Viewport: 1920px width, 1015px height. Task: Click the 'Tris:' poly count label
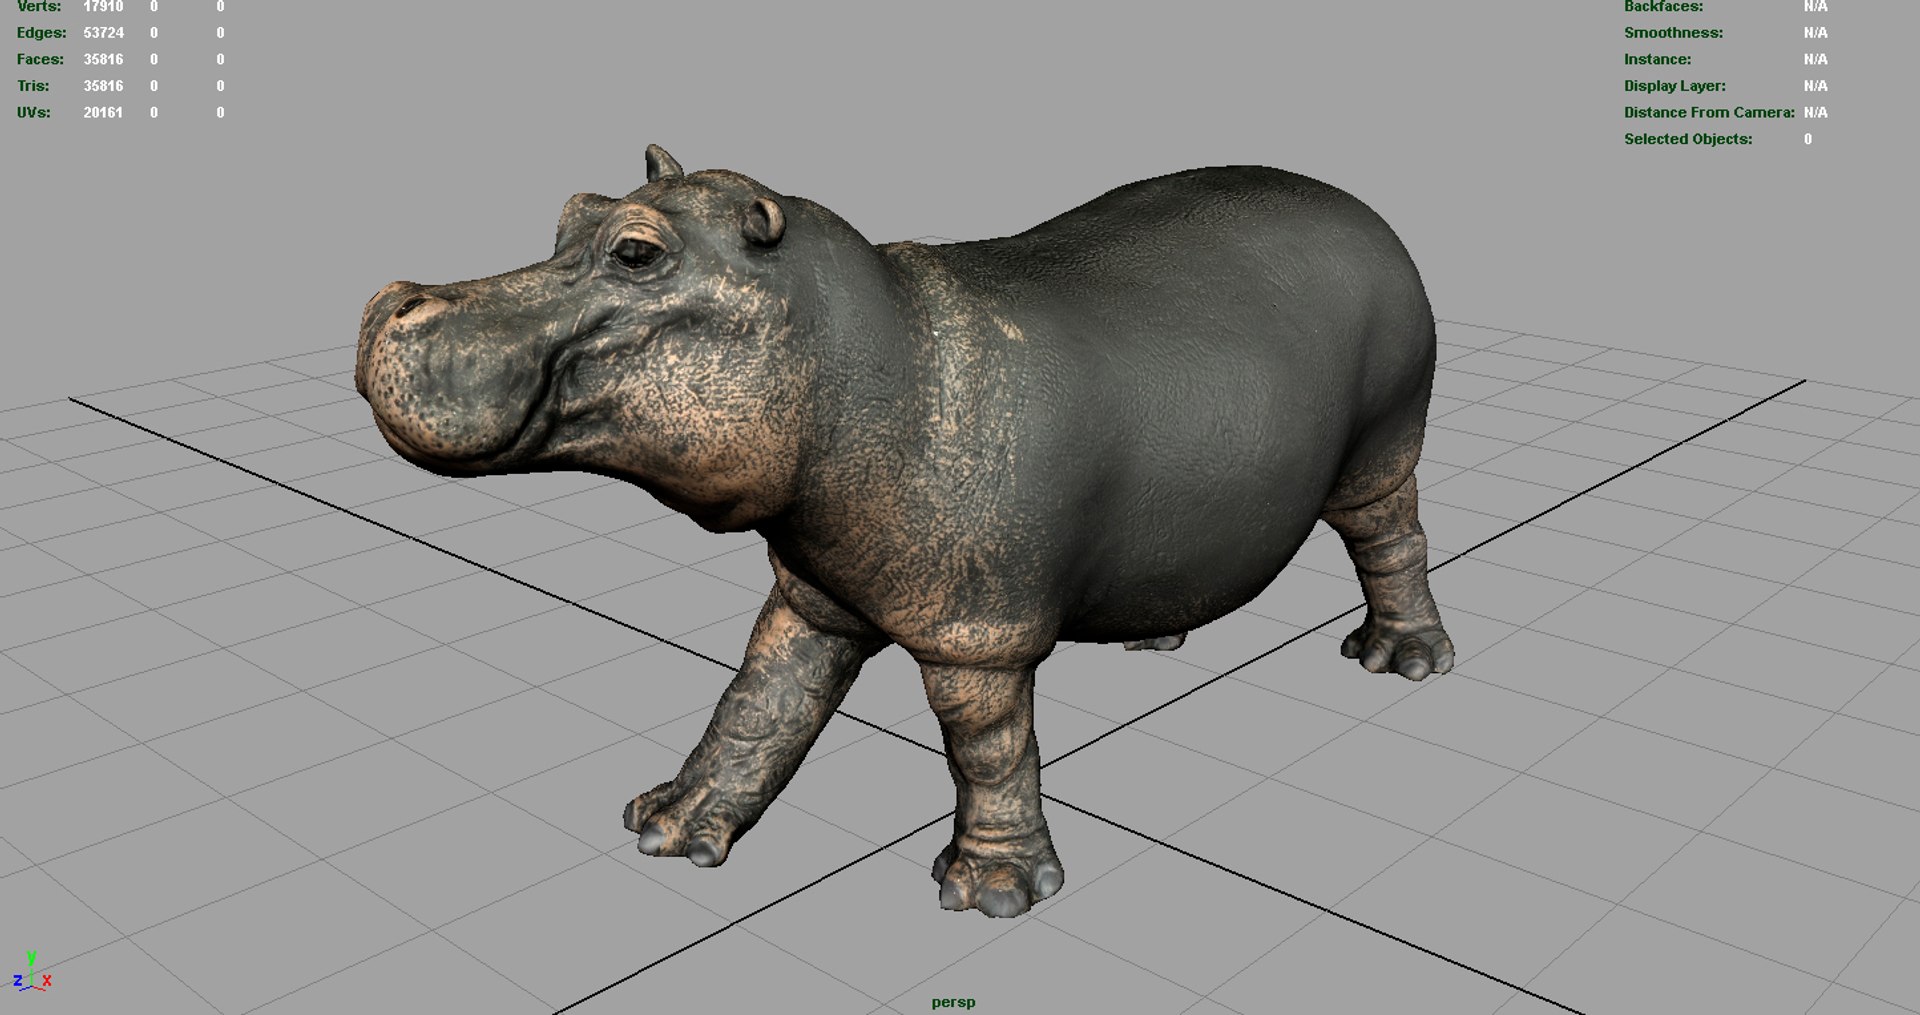pos(33,86)
